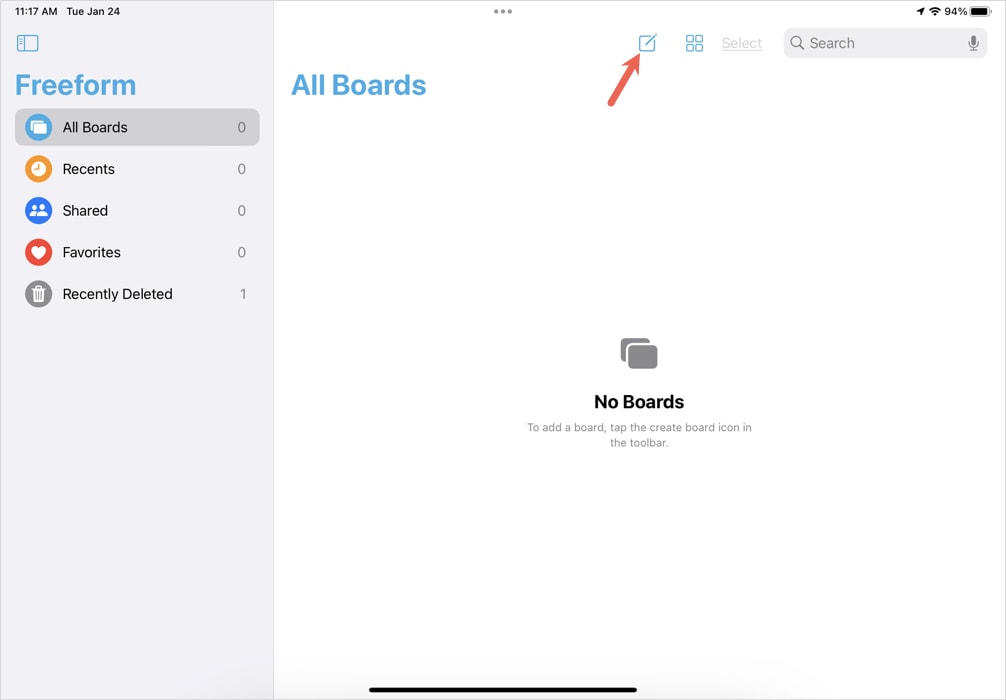Open the view options grid icon
Image resolution: width=1006 pixels, height=700 pixels.
coord(694,43)
